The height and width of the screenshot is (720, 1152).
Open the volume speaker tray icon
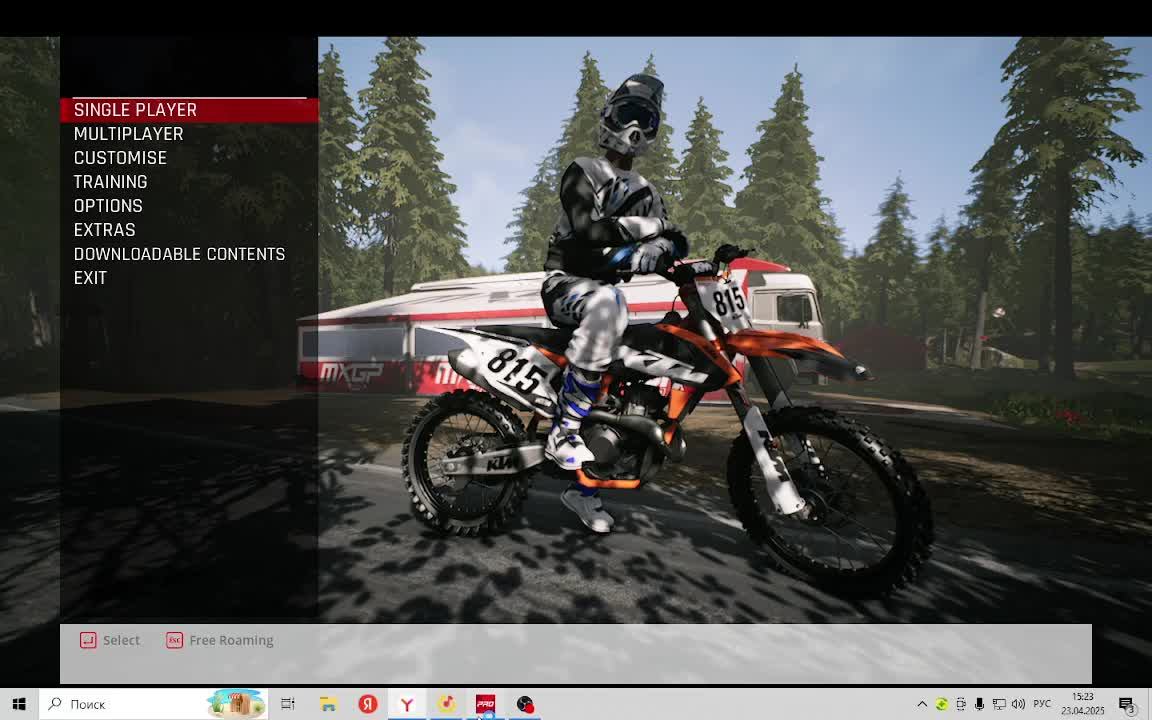click(x=1018, y=704)
